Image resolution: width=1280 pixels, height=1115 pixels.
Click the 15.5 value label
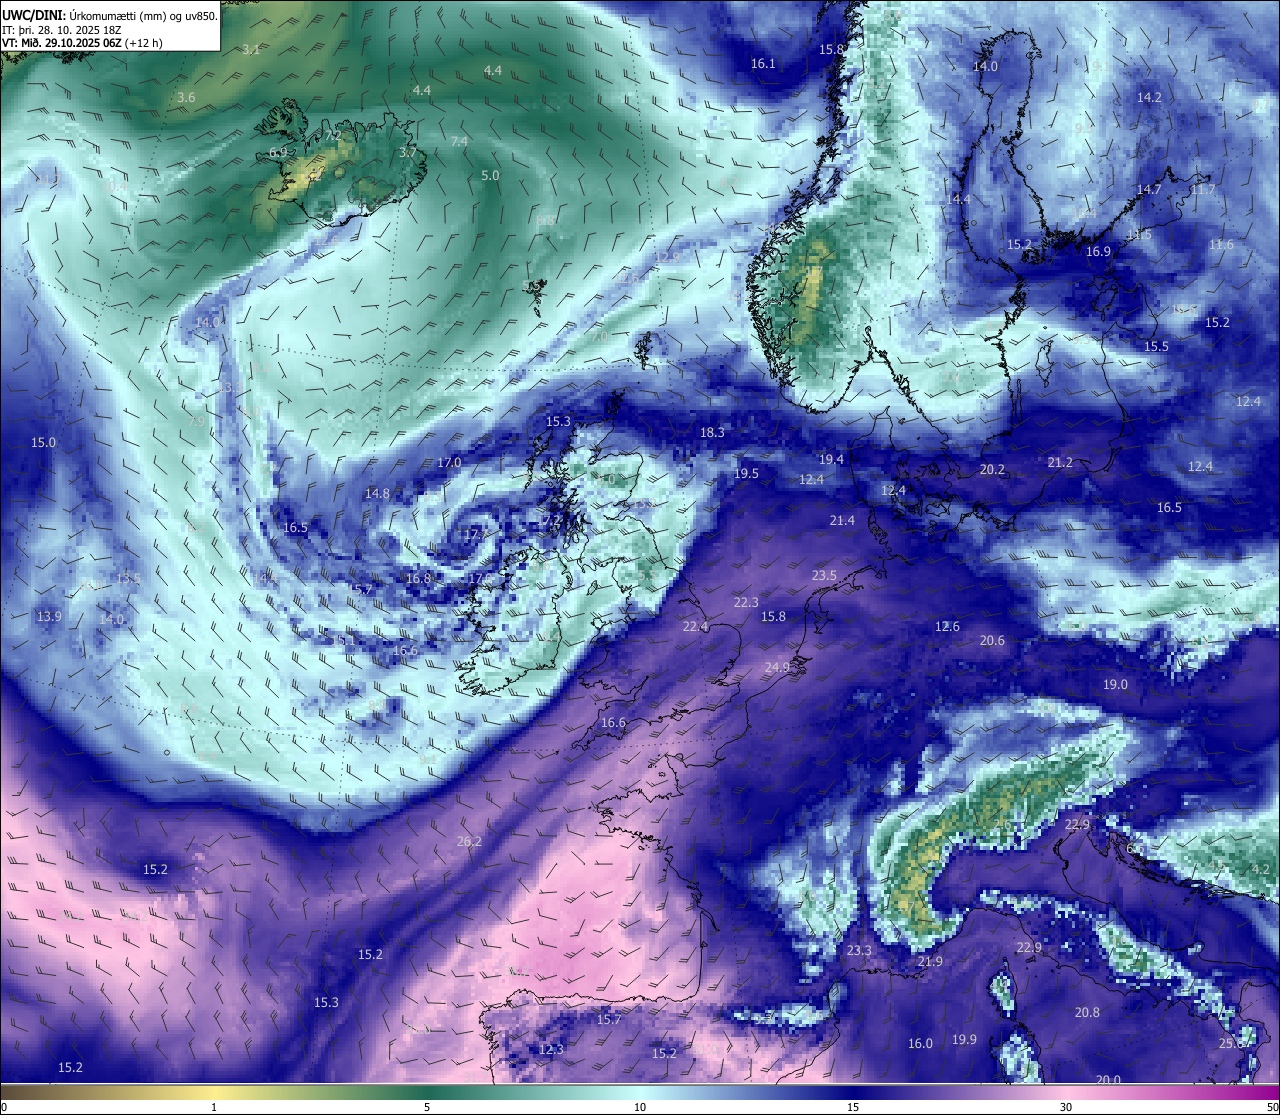point(1156,346)
